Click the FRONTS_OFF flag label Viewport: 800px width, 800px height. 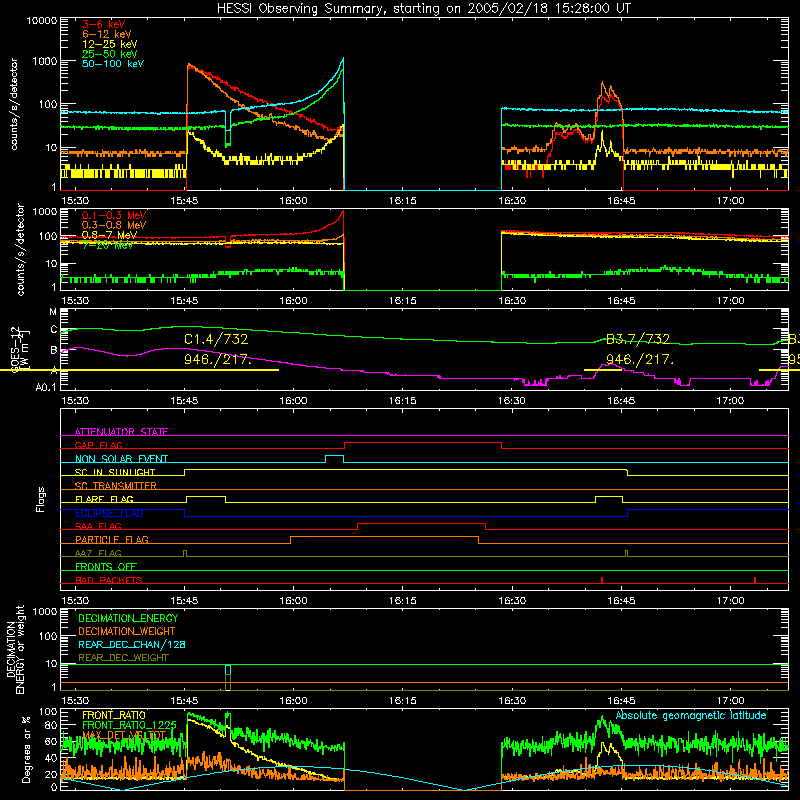pos(106,567)
